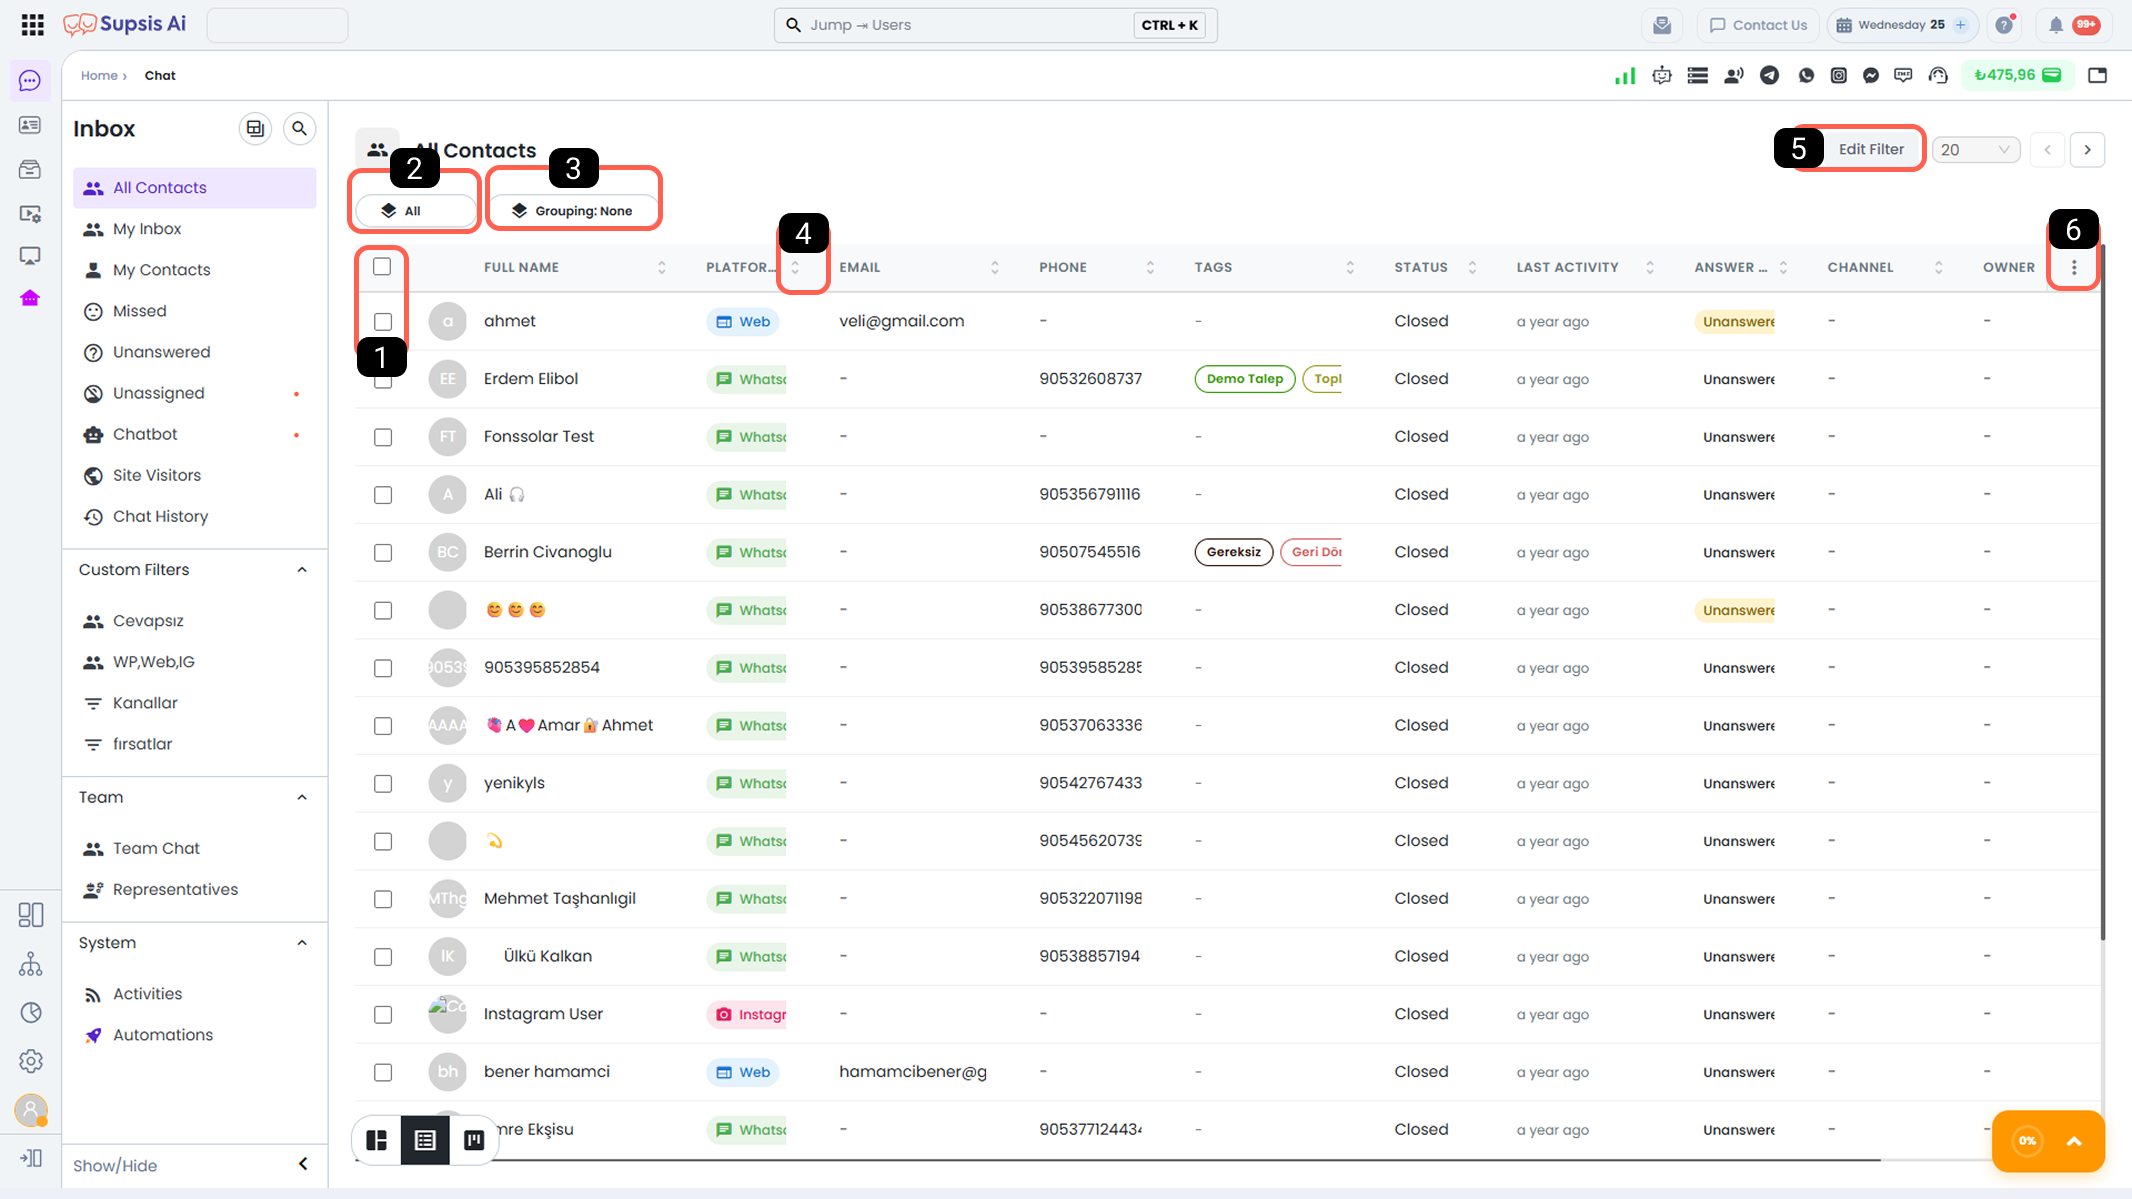
Task: Select My Inbox in sidebar
Action: pos(195,229)
